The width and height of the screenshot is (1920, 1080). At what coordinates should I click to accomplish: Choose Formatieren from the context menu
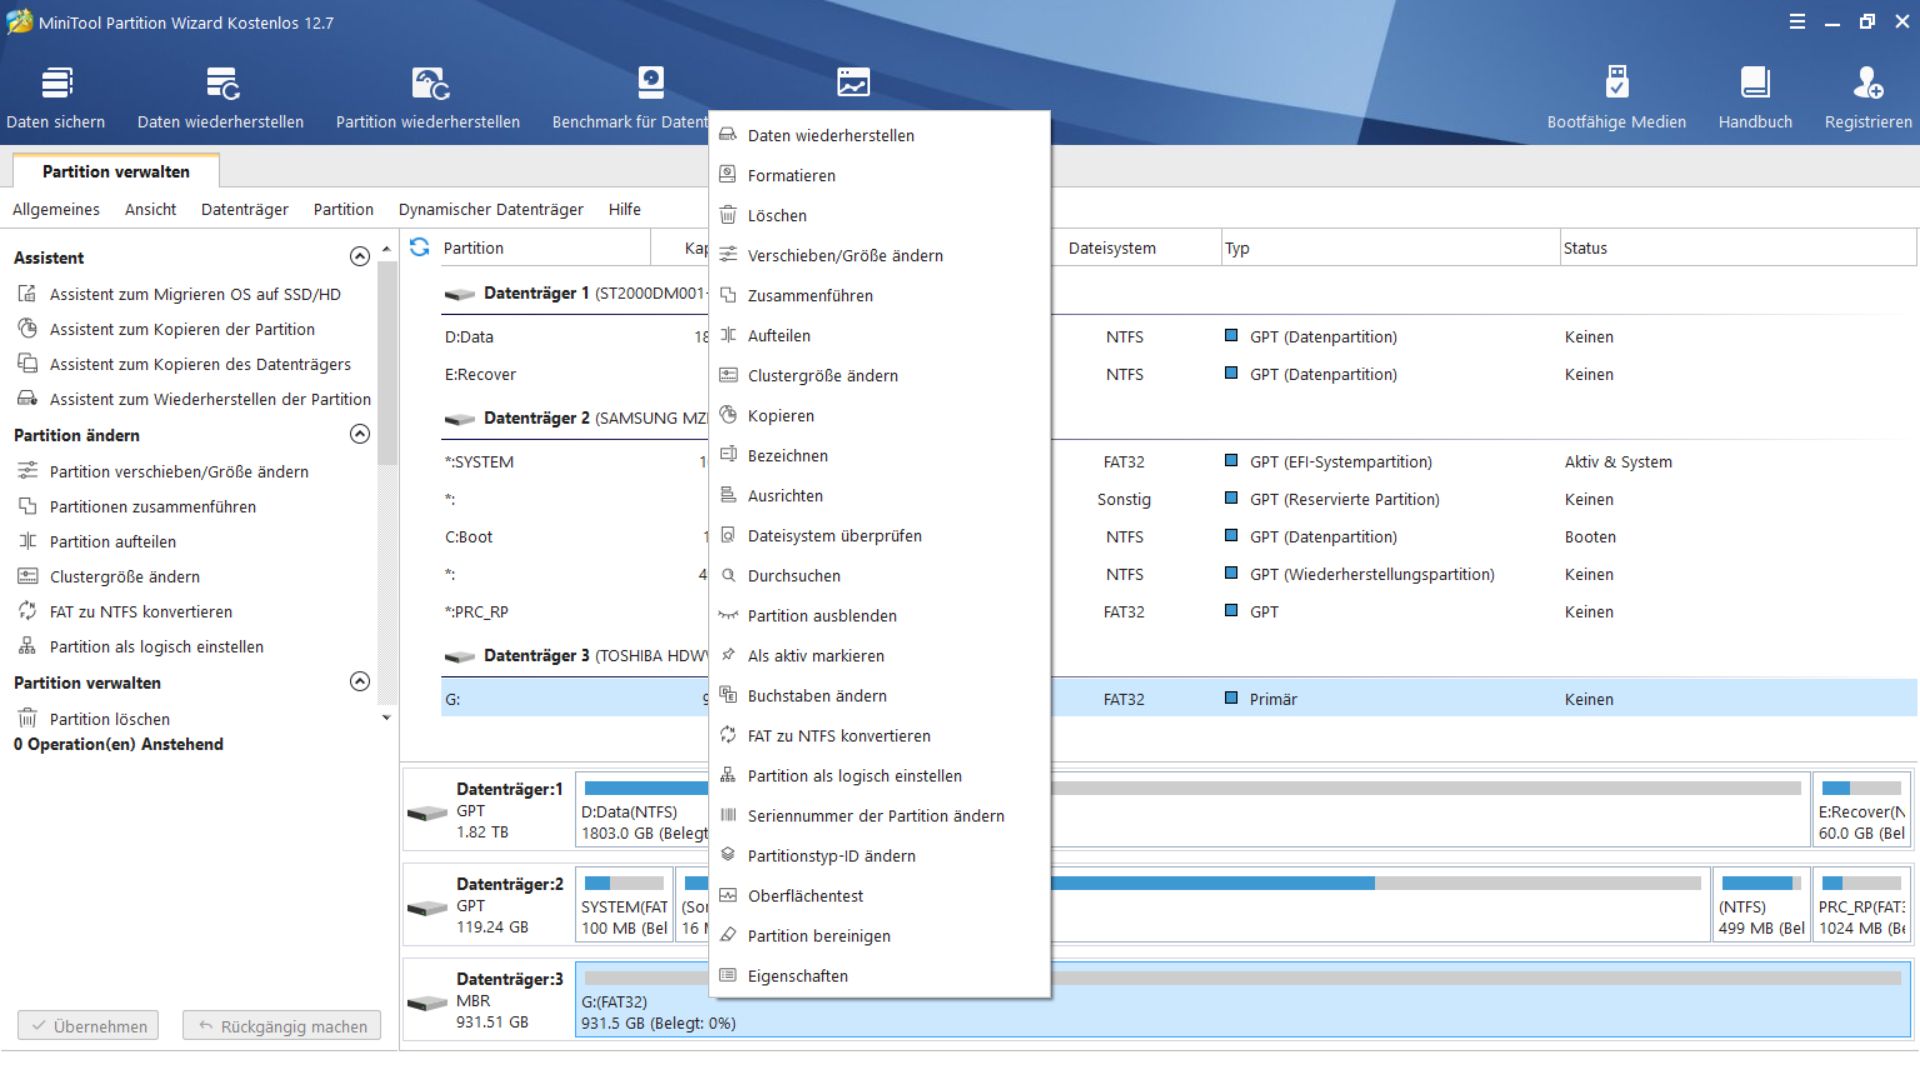tap(791, 176)
